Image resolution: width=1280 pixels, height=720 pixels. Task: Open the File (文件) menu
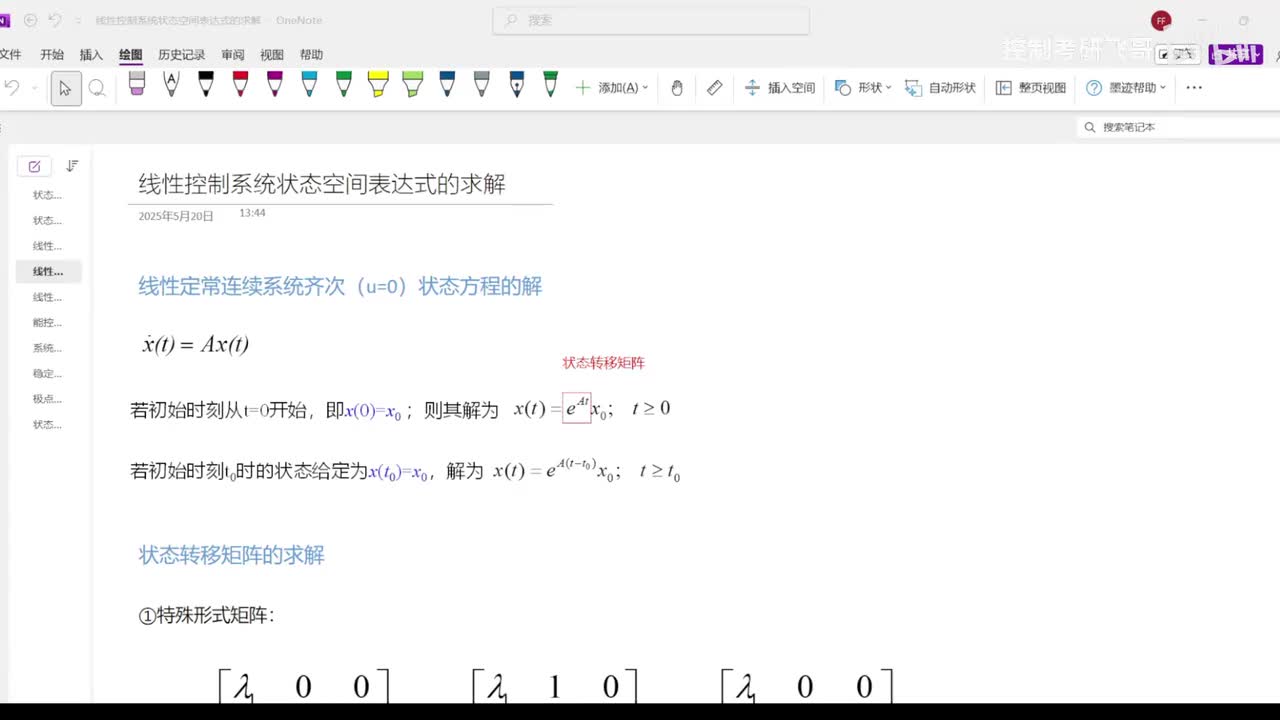10,55
